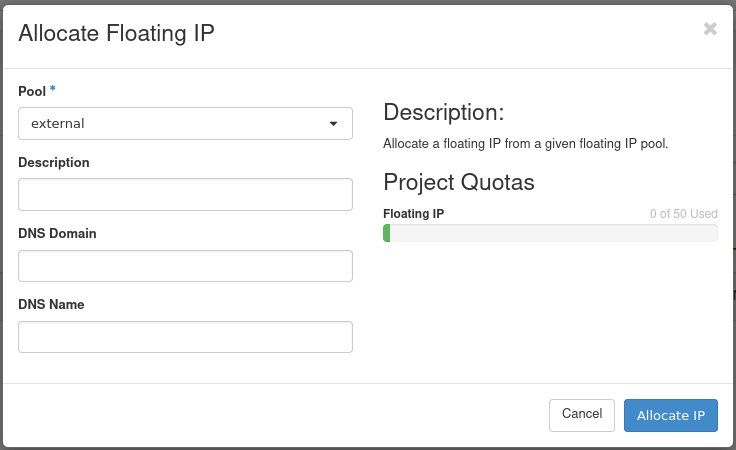Click the floating IP pool help text

pyautogui.click(x=525, y=143)
